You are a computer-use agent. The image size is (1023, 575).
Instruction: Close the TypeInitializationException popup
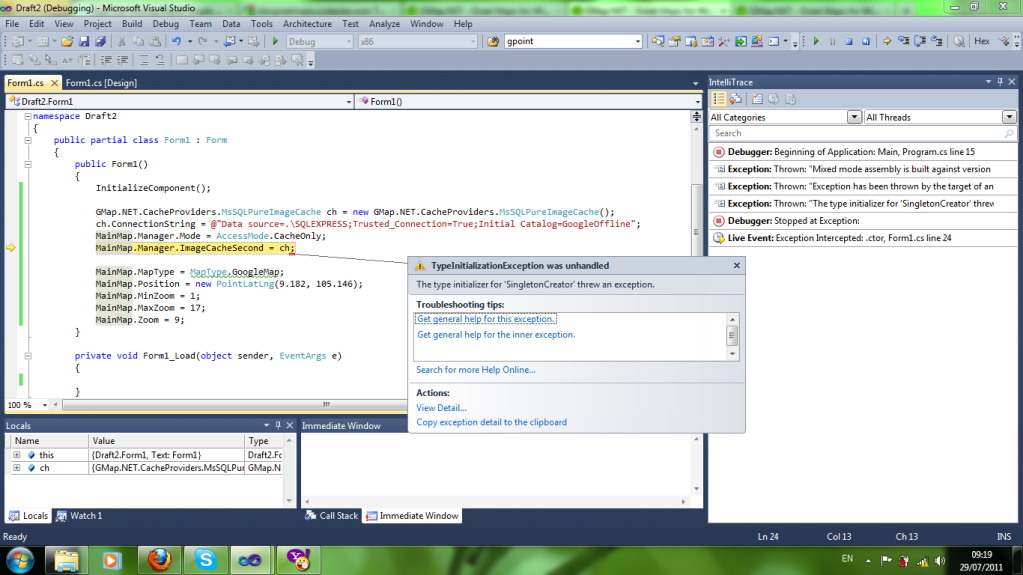coord(737,265)
